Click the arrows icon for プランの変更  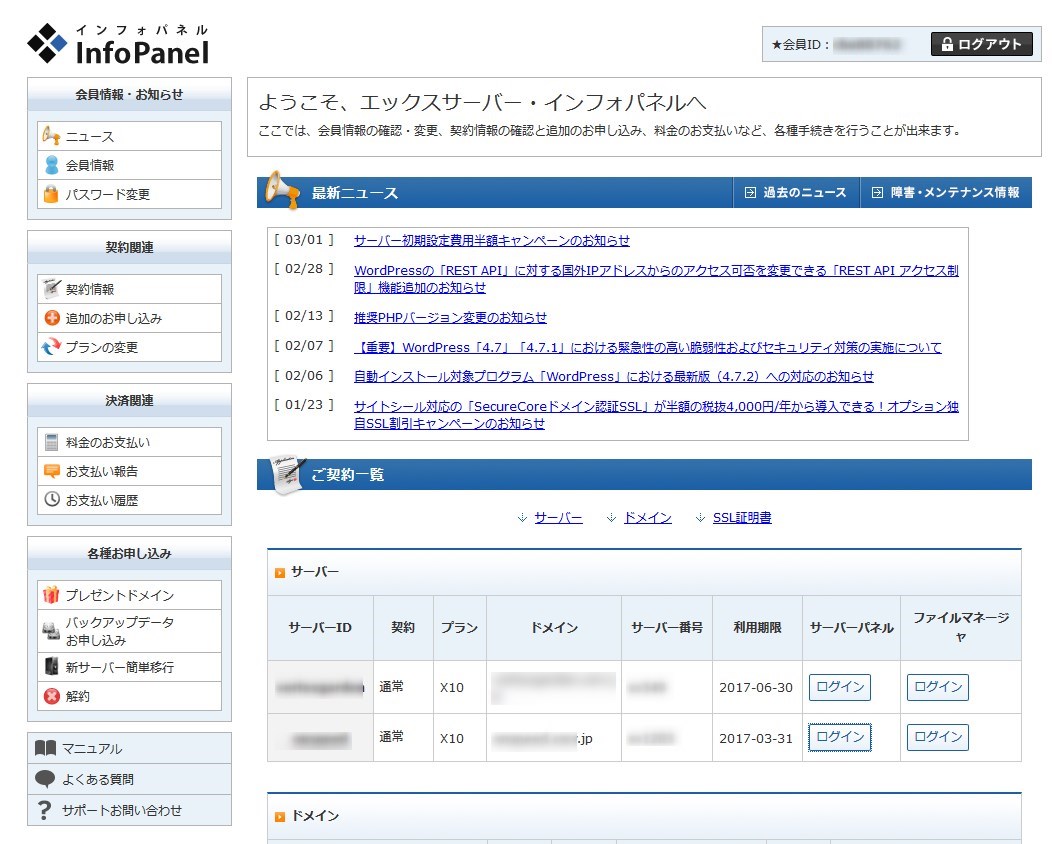tap(51, 347)
